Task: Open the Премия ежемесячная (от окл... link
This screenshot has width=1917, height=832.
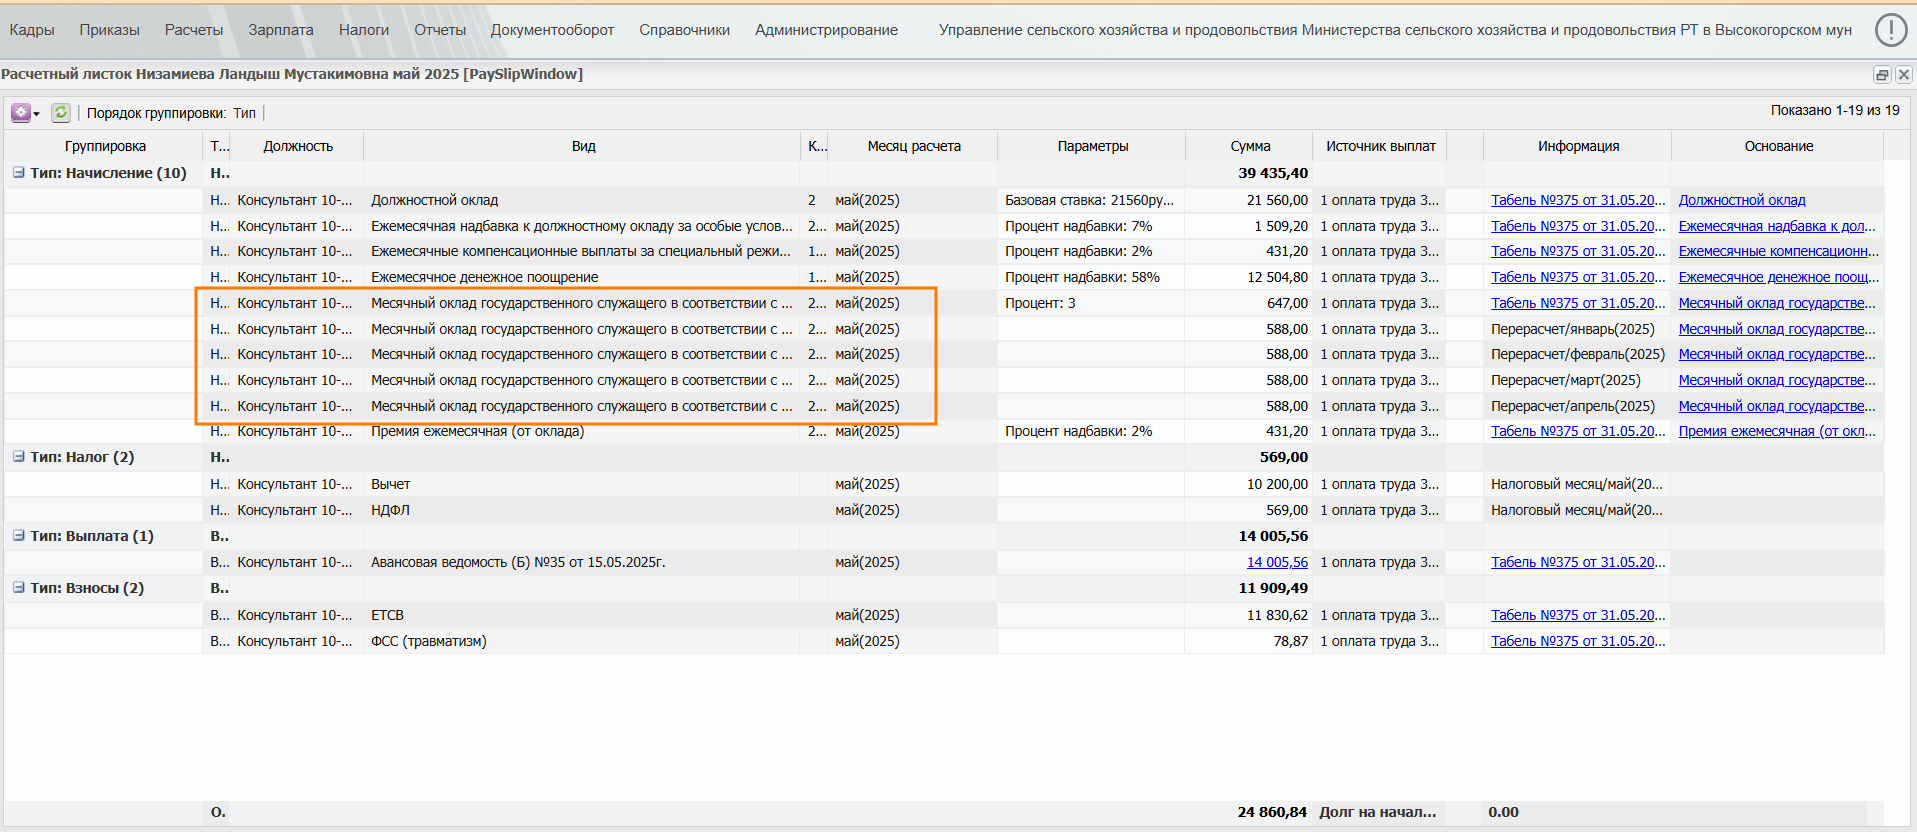Action: [1777, 431]
